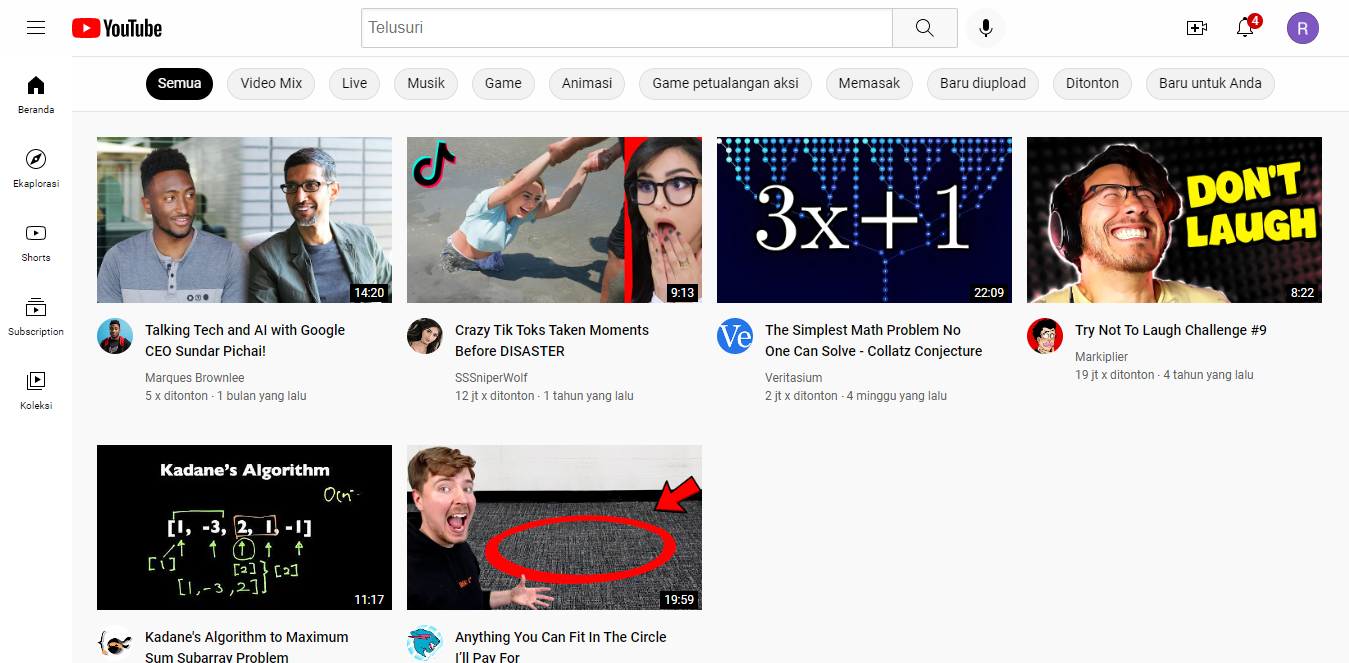Open title Kadane's Algorithm to Maximum Sum Subarray

[x=247, y=647]
